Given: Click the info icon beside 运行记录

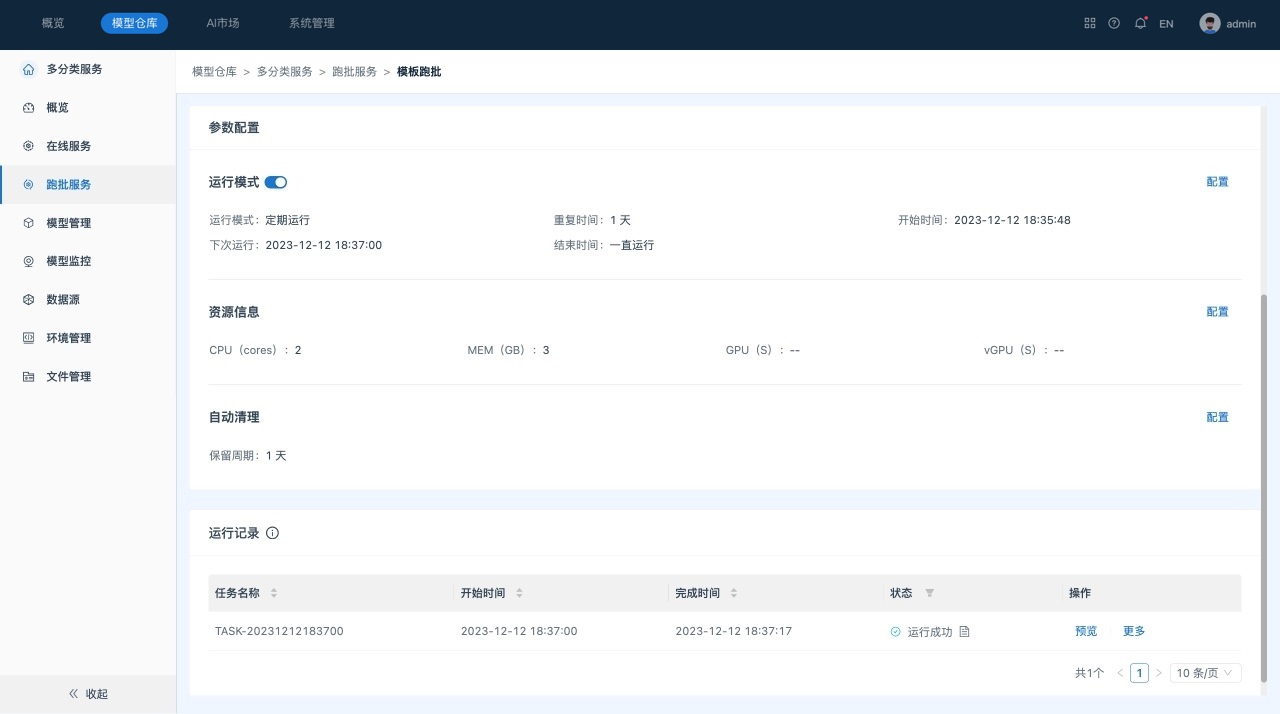Looking at the screenshot, I should click(x=272, y=533).
